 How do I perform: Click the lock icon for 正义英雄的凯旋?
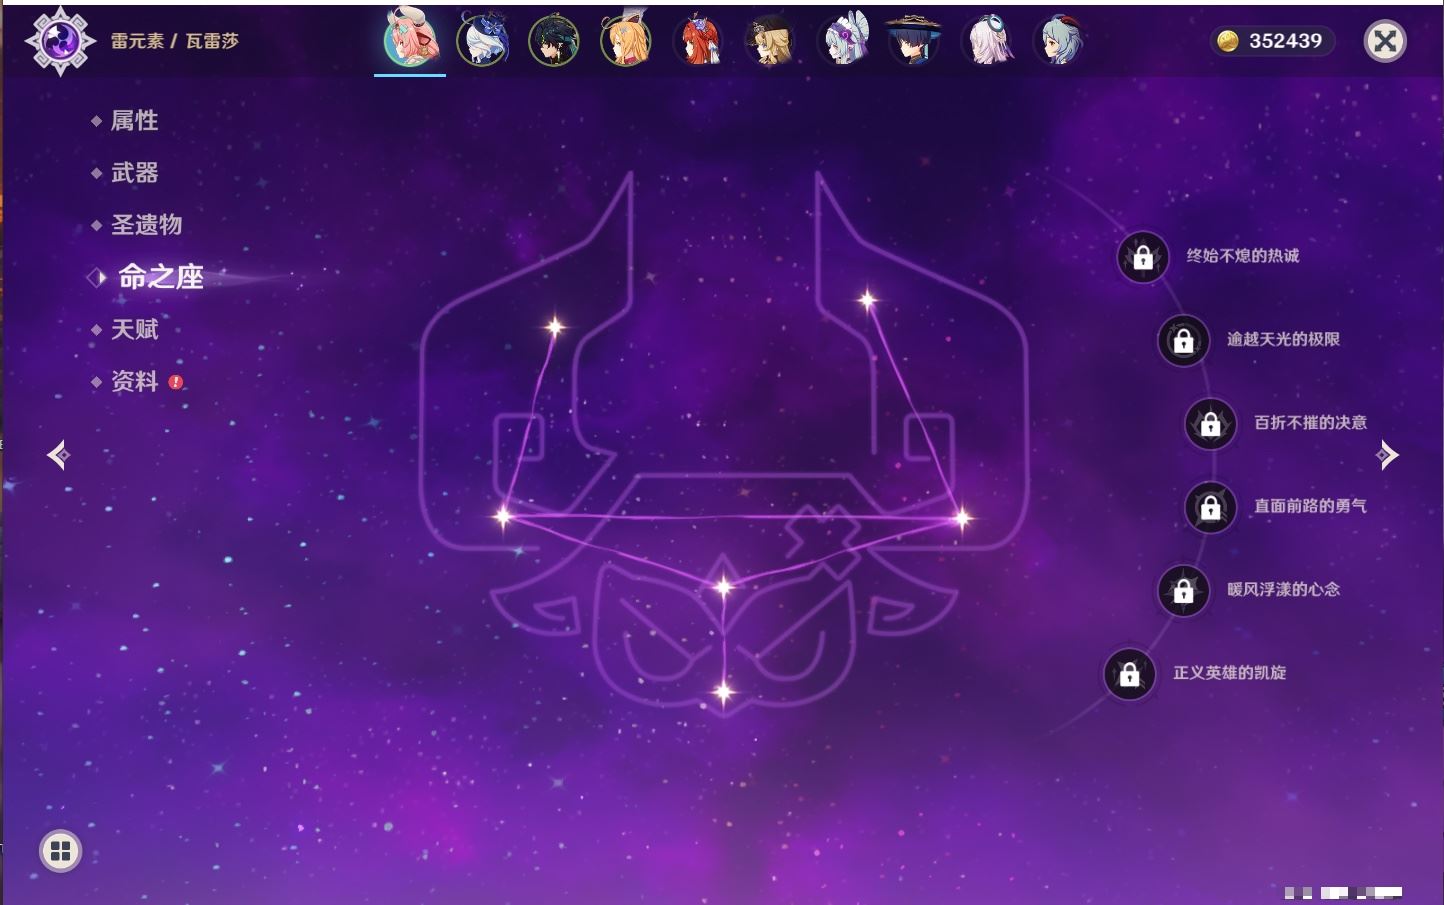[1129, 674]
